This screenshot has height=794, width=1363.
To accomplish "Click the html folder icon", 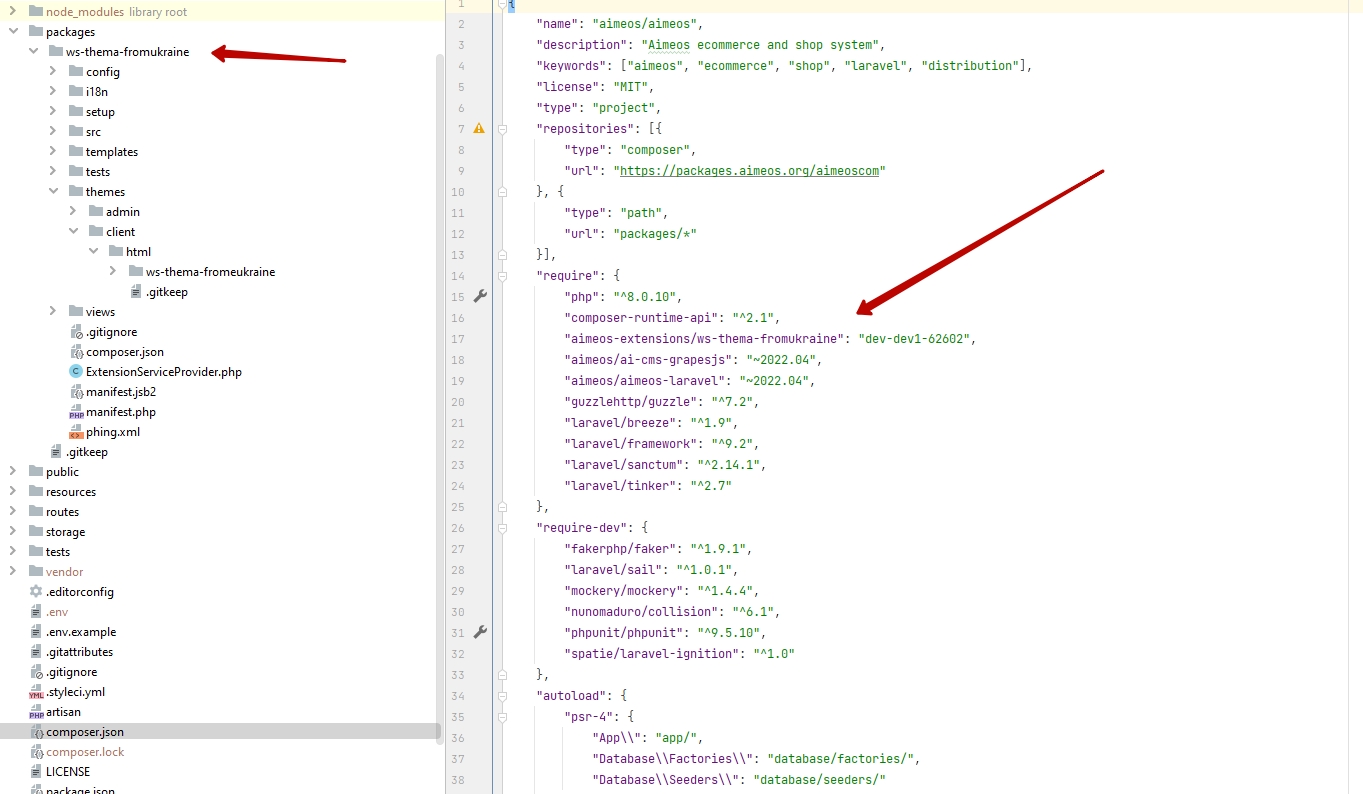I will (x=116, y=252).
